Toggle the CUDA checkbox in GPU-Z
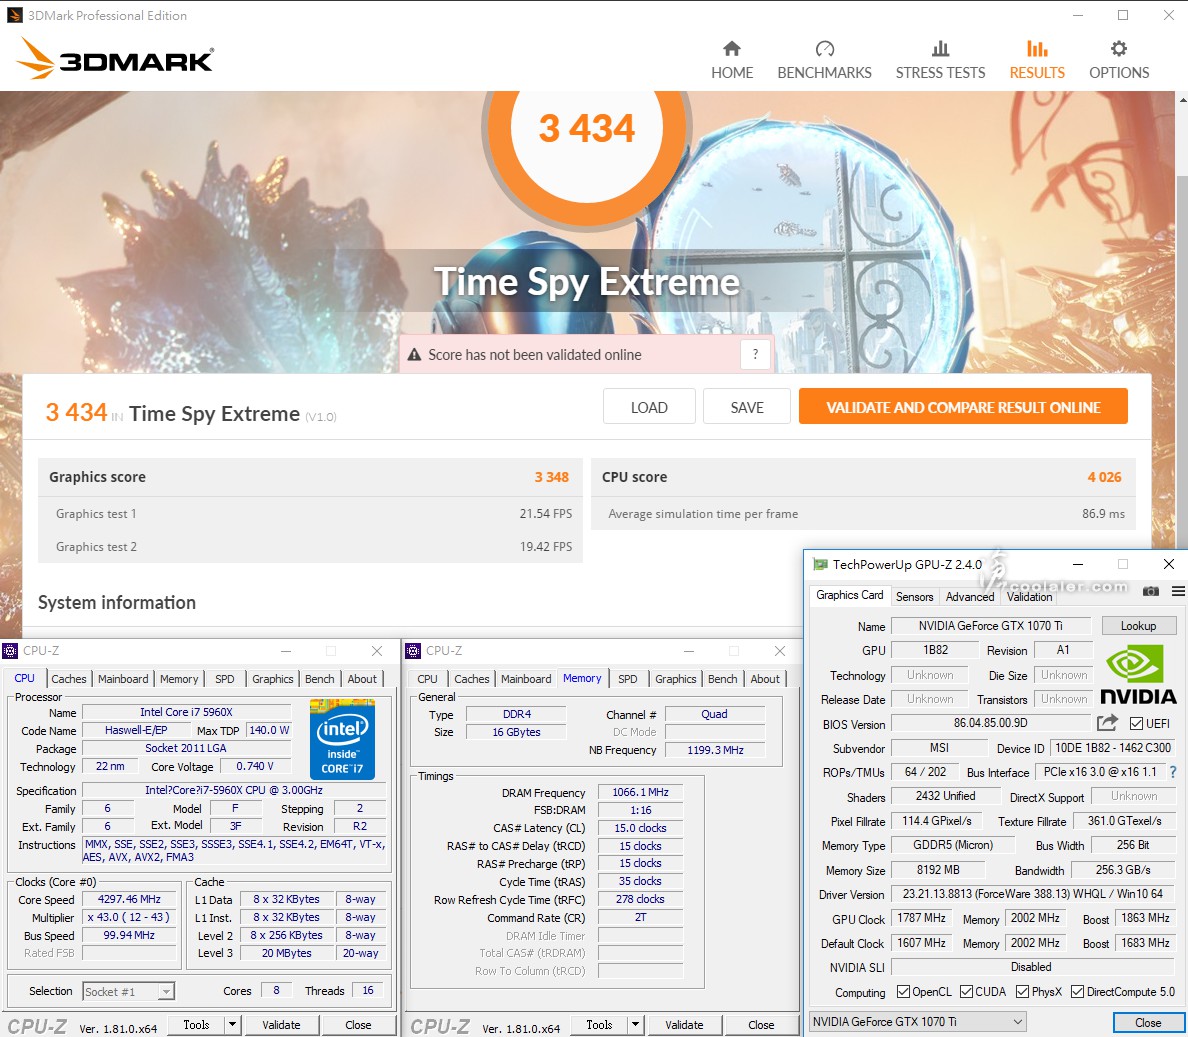Image resolution: width=1188 pixels, height=1037 pixels. [966, 992]
